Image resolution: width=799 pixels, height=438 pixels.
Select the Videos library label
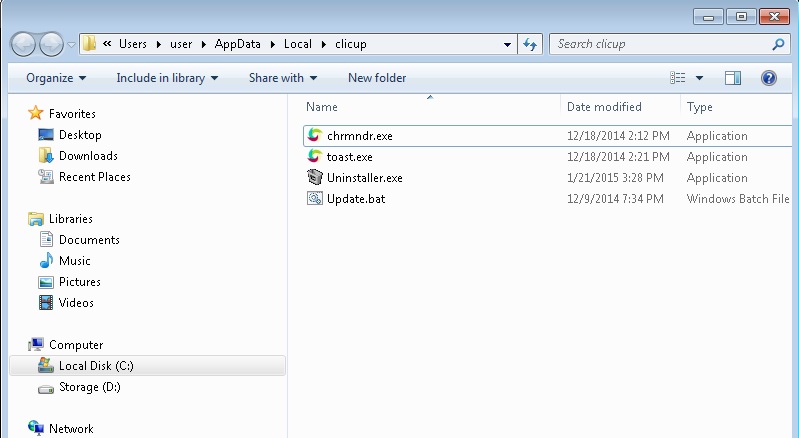(x=76, y=303)
